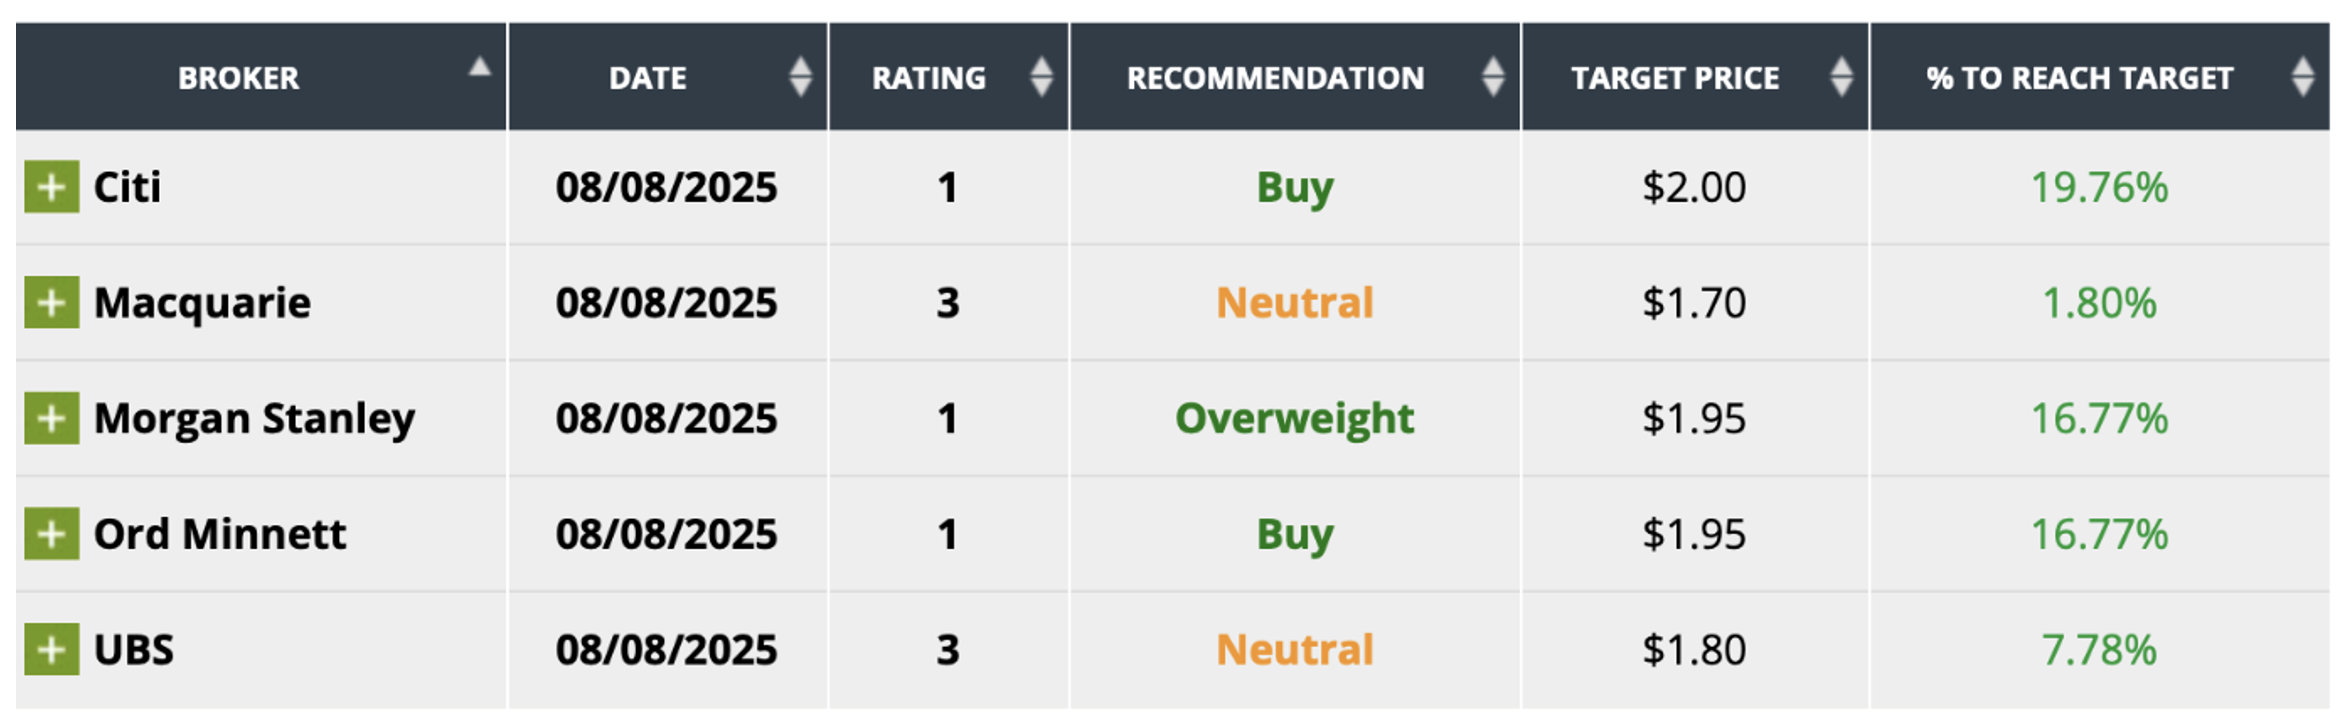2340x726 pixels.
Task: Click the plus icon beside Ord Minnett
Action: coord(52,534)
